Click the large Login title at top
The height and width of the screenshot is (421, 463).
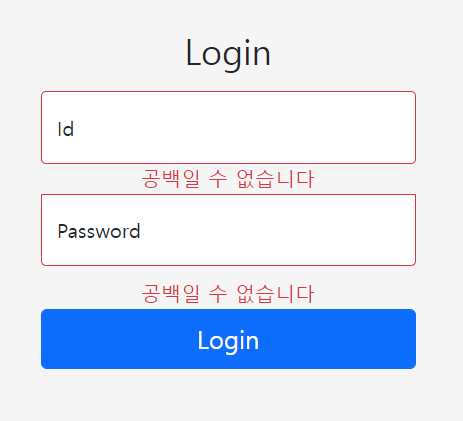point(228,53)
